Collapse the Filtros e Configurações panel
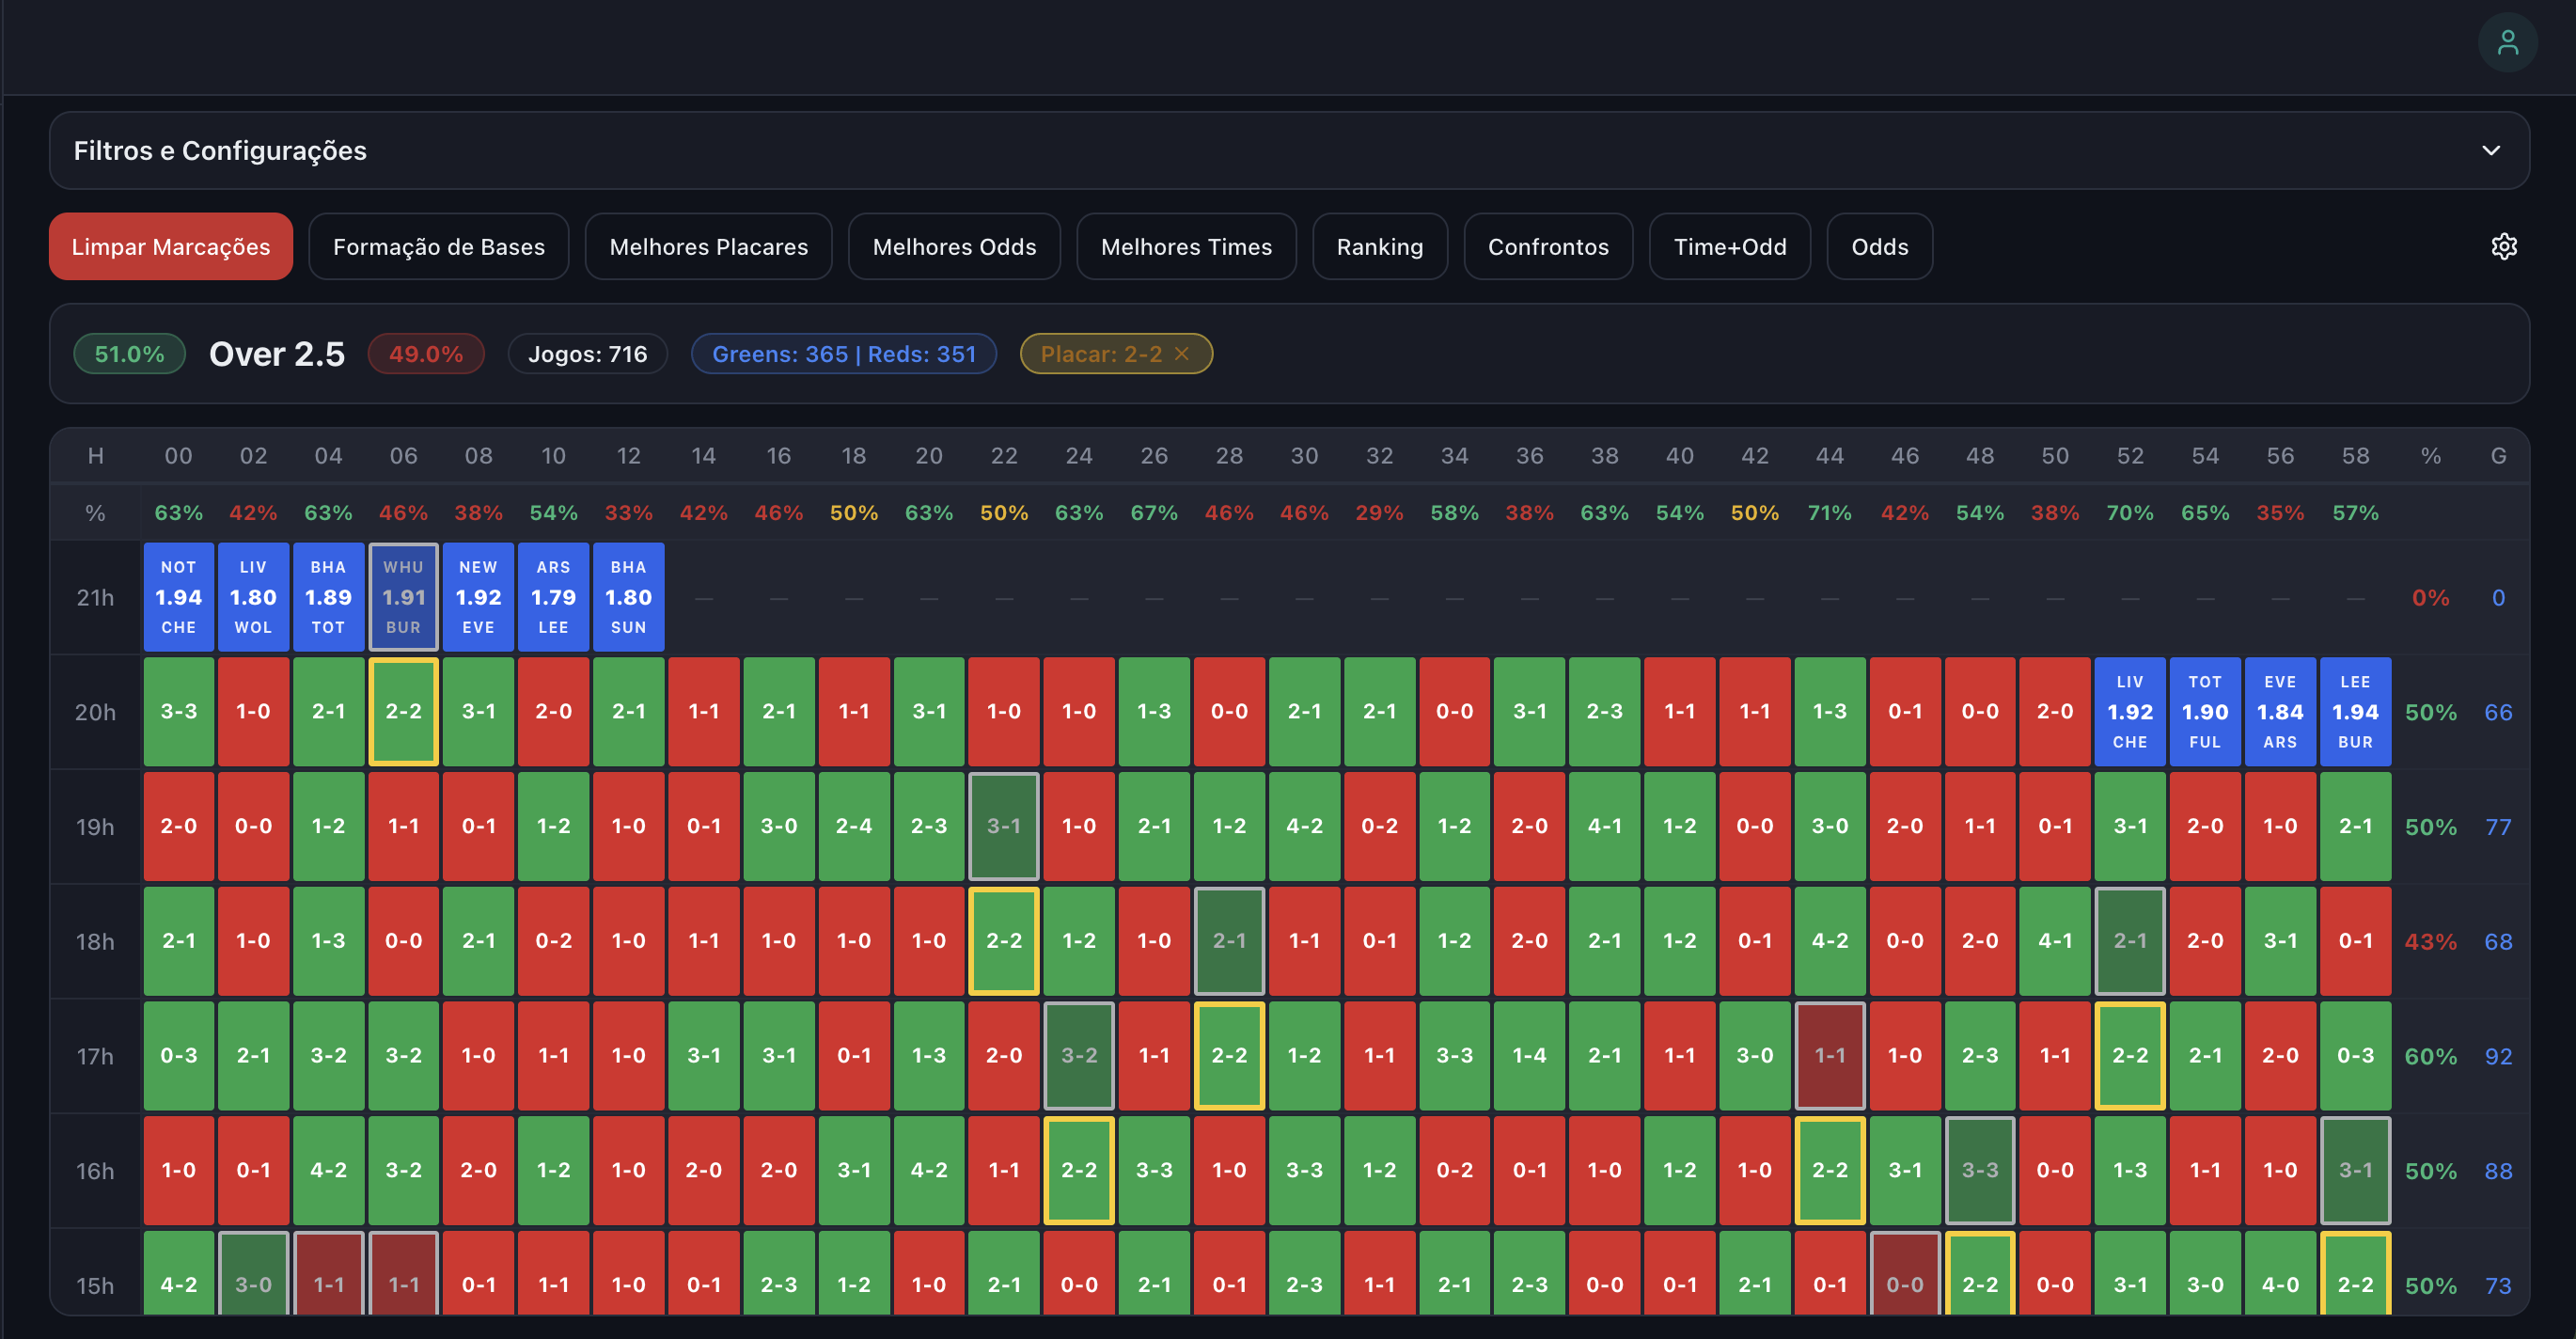2576x1339 pixels. (2490, 151)
